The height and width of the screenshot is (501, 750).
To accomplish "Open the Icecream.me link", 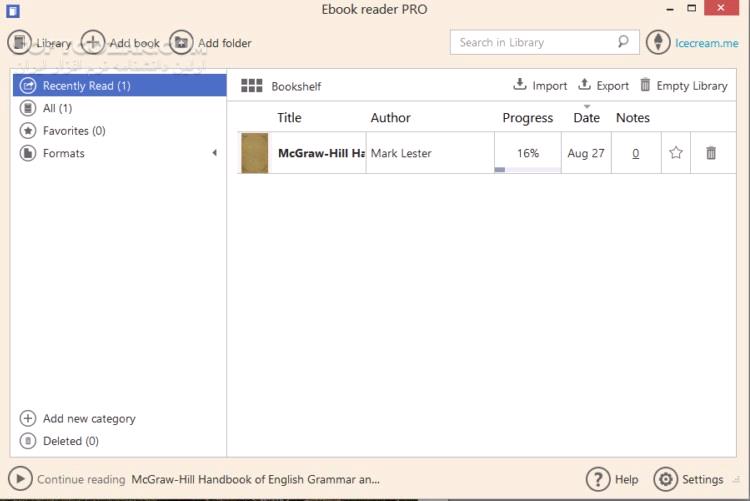I will 706,43.
